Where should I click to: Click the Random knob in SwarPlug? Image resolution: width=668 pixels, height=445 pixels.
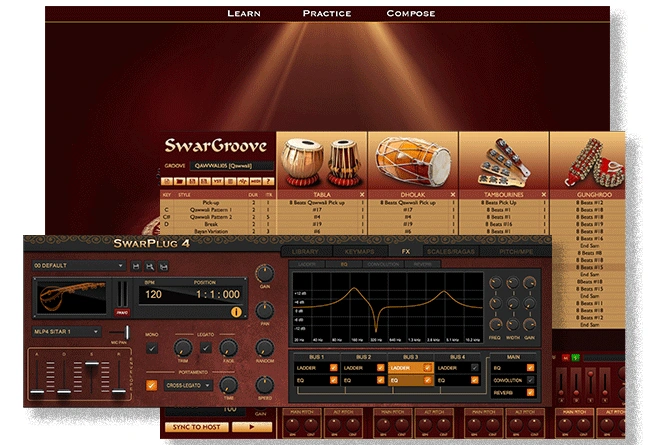[x=264, y=348]
